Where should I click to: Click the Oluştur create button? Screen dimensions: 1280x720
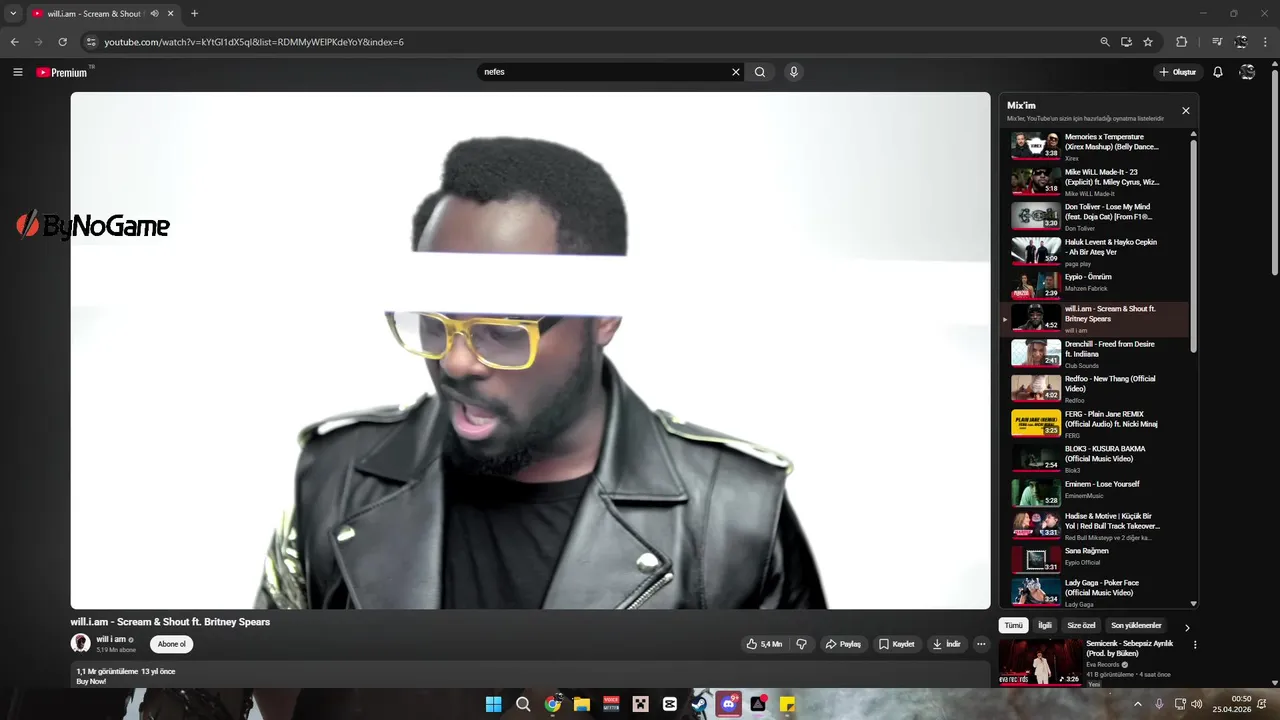(x=1178, y=72)
